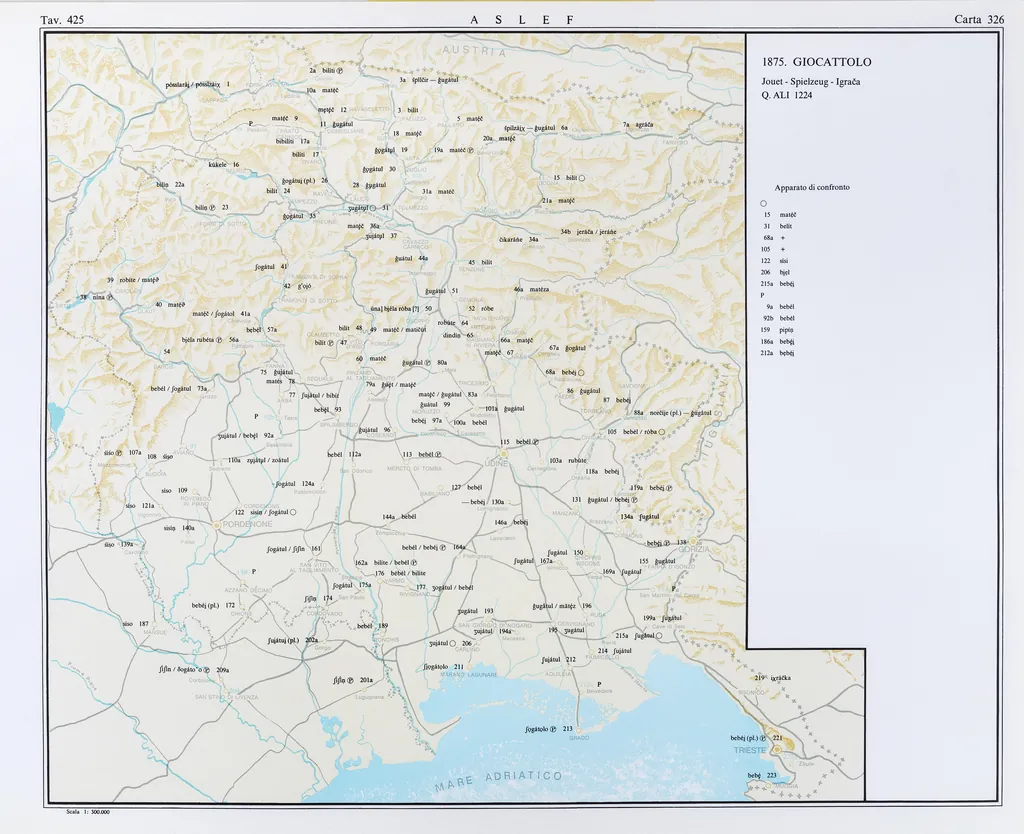Click the circled P next to point 115
This screenshot has width=1024, height=834.
pyautogui.click(x=536, y=441)
